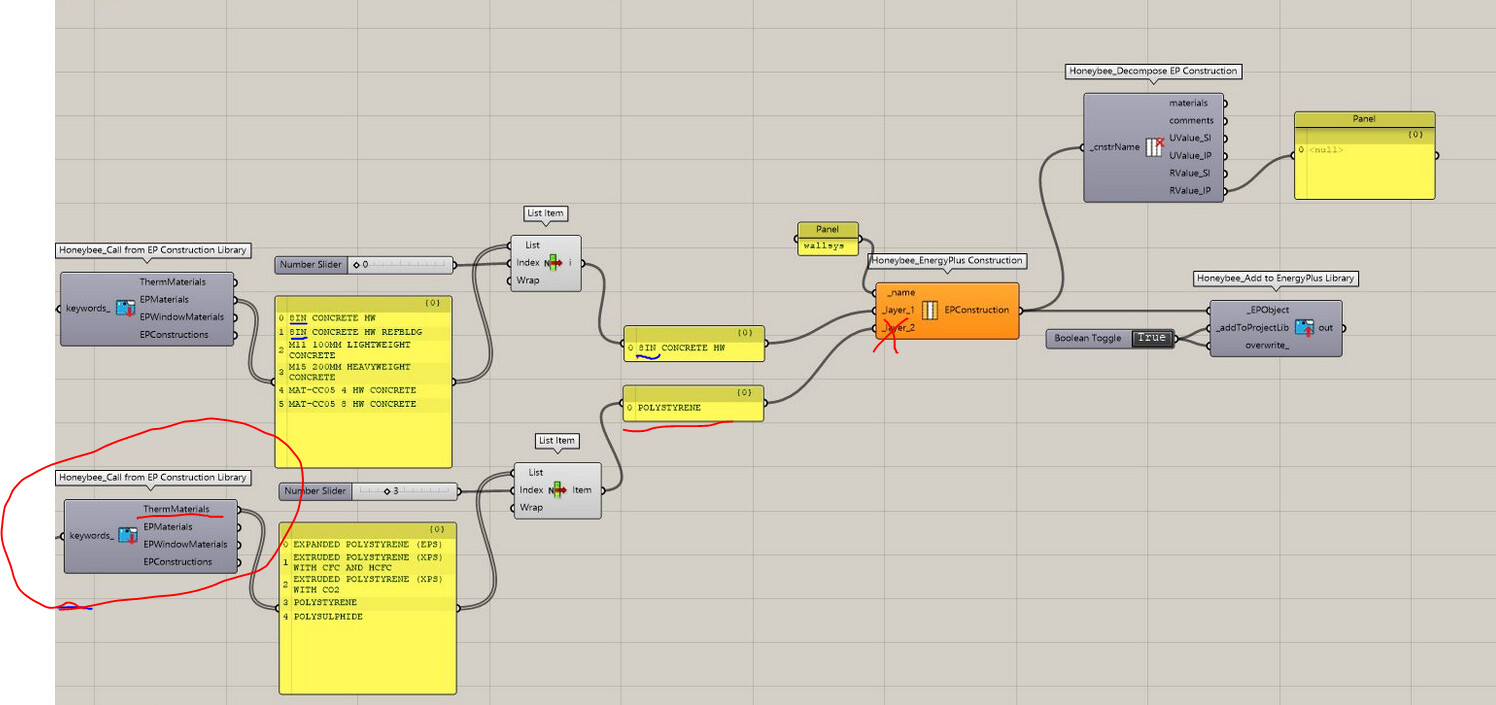Click the keywords_ input of the upper library component

89,309
